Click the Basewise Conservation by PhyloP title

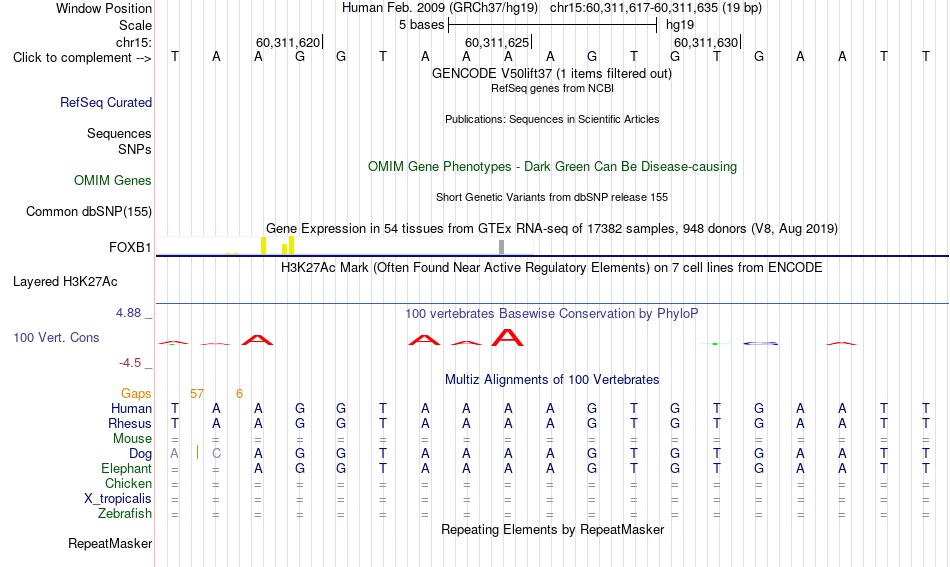(551, 314)
